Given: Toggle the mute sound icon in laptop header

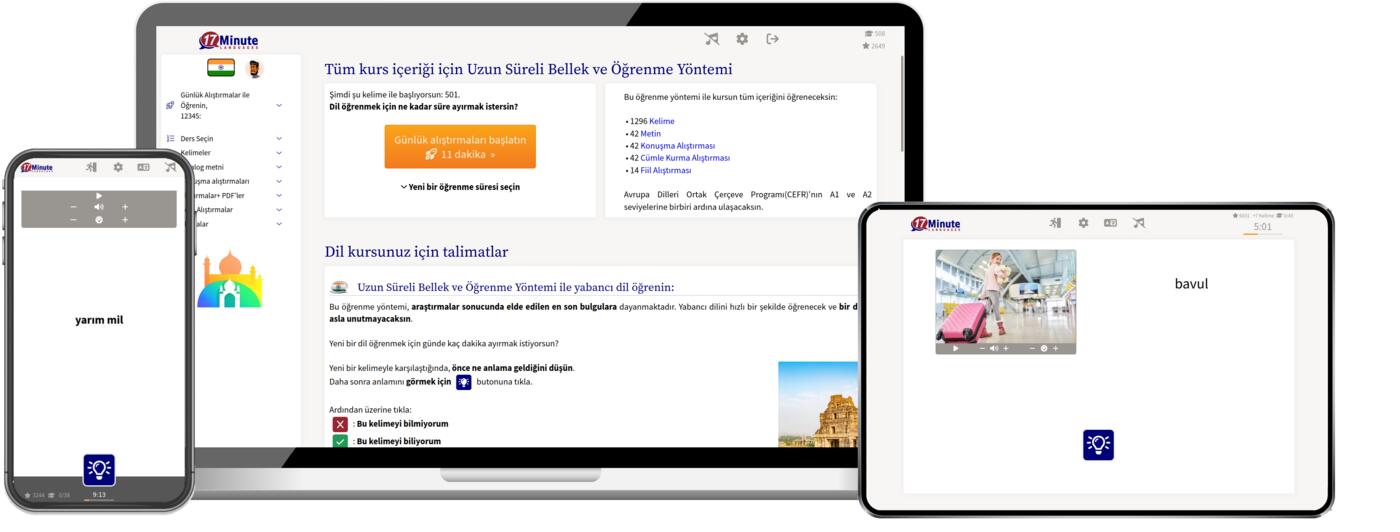Looking at the screenshot, I should (712, 39).
